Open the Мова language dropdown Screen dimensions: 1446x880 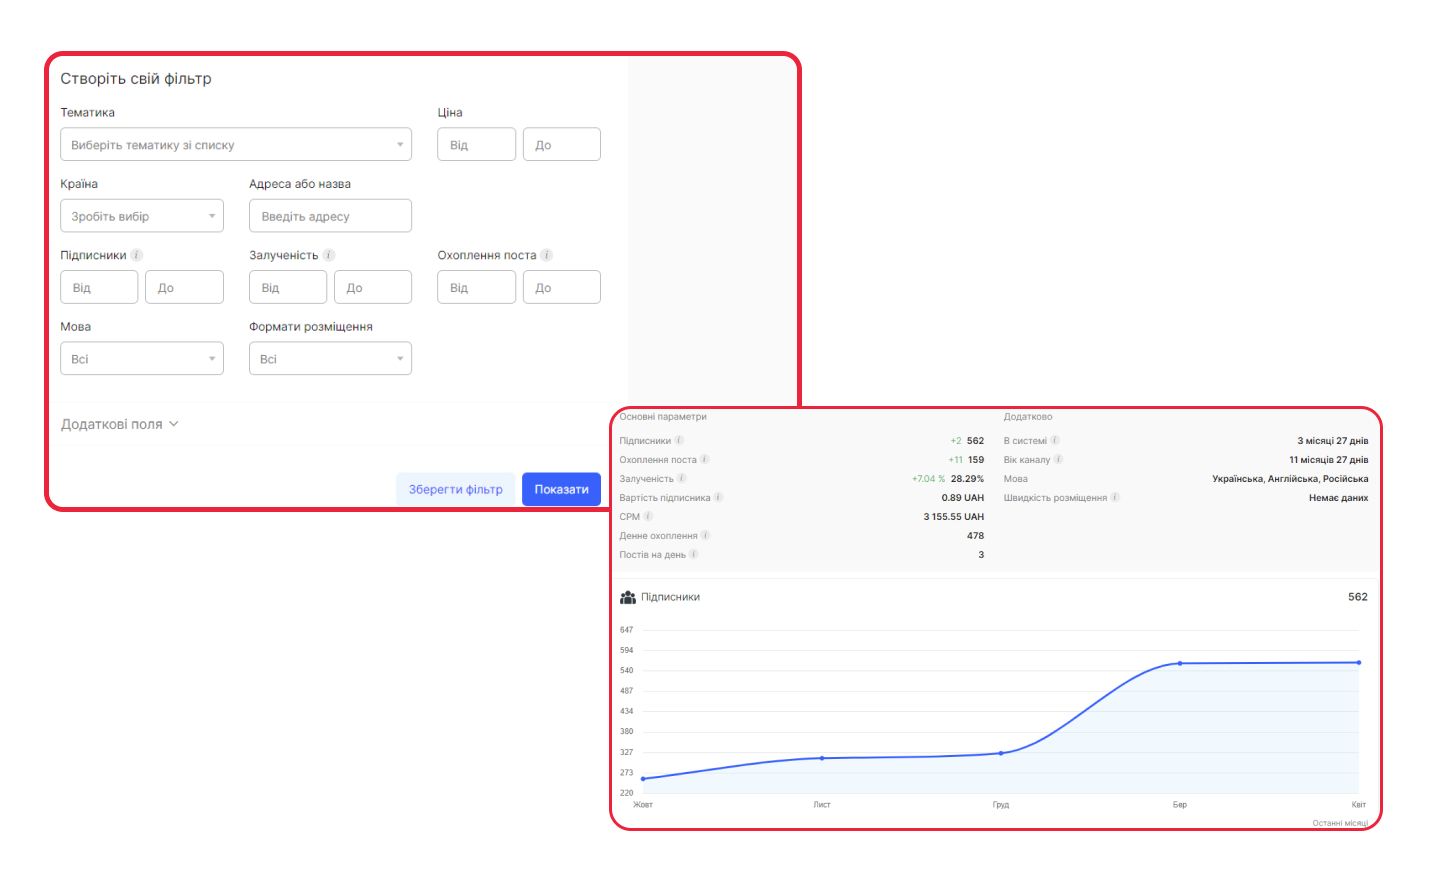(x=142, y=358)
